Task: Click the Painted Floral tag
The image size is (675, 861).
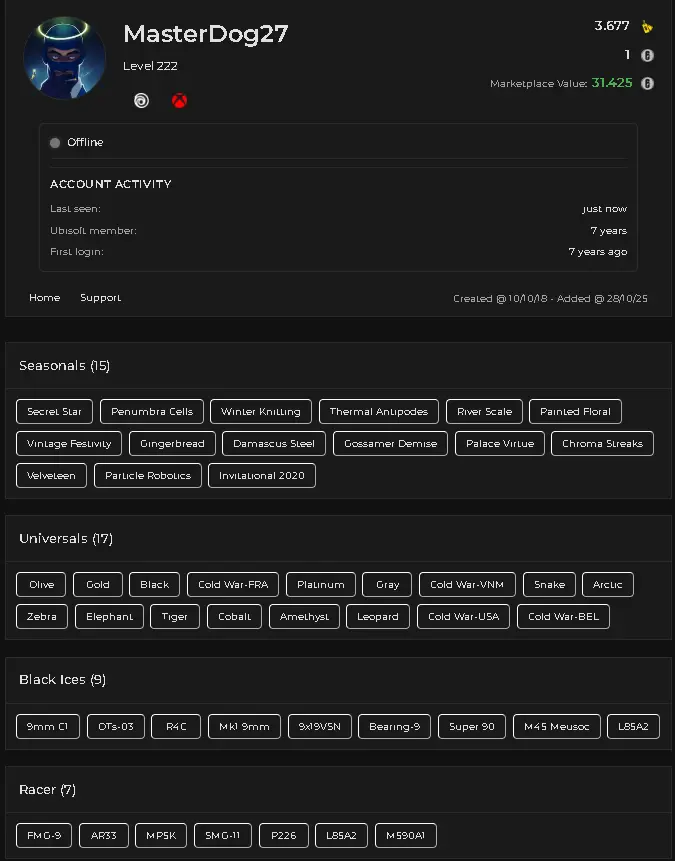Action: [575, 411]
